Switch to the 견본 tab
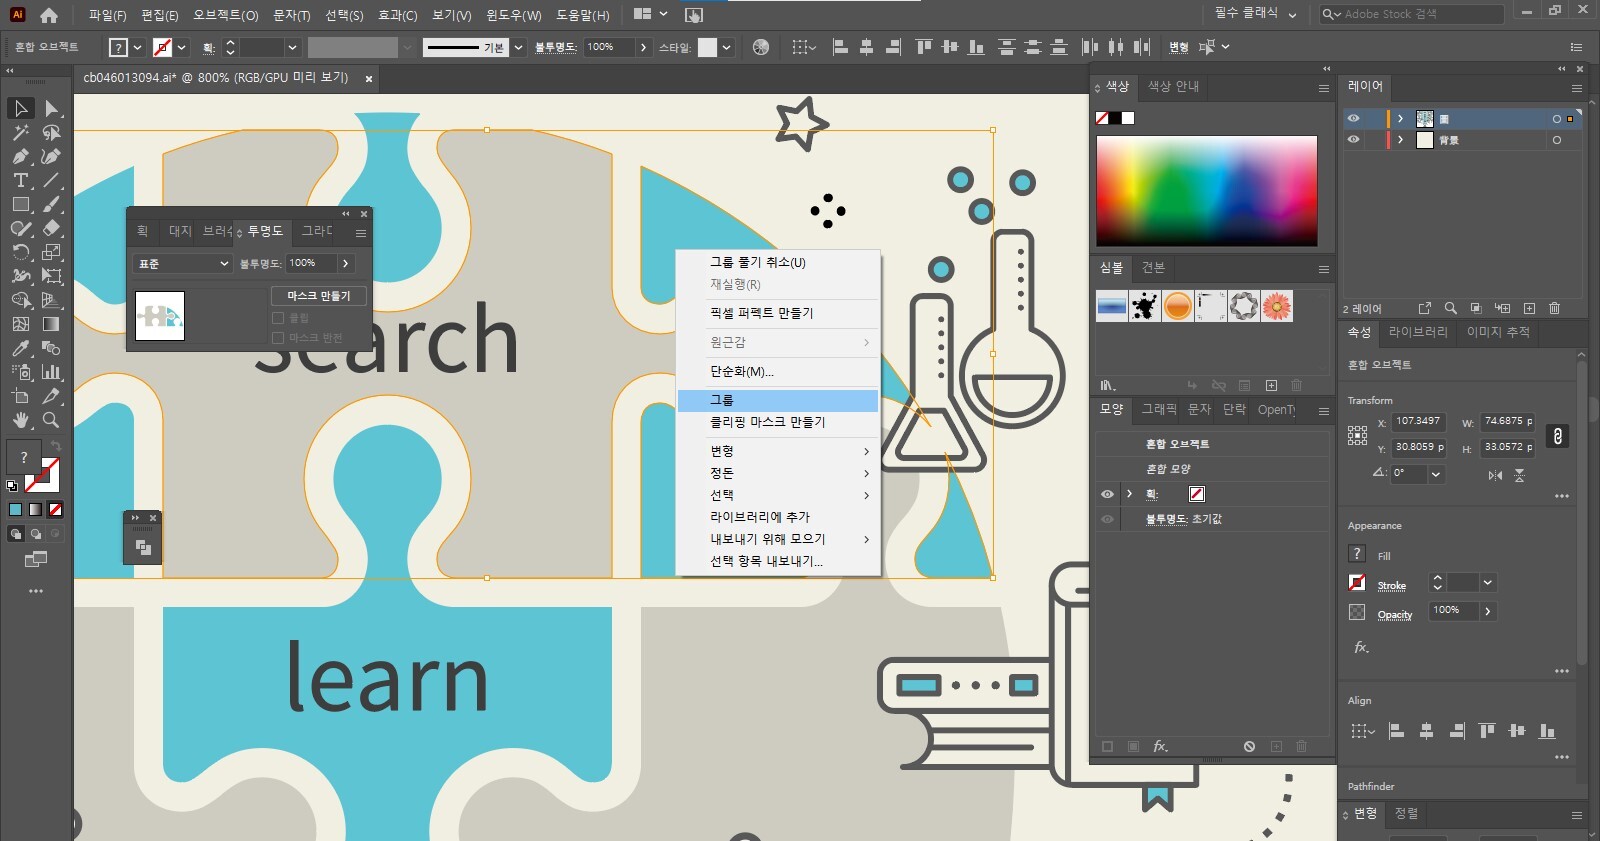 pyautogui.click(x=1153, y=268)
